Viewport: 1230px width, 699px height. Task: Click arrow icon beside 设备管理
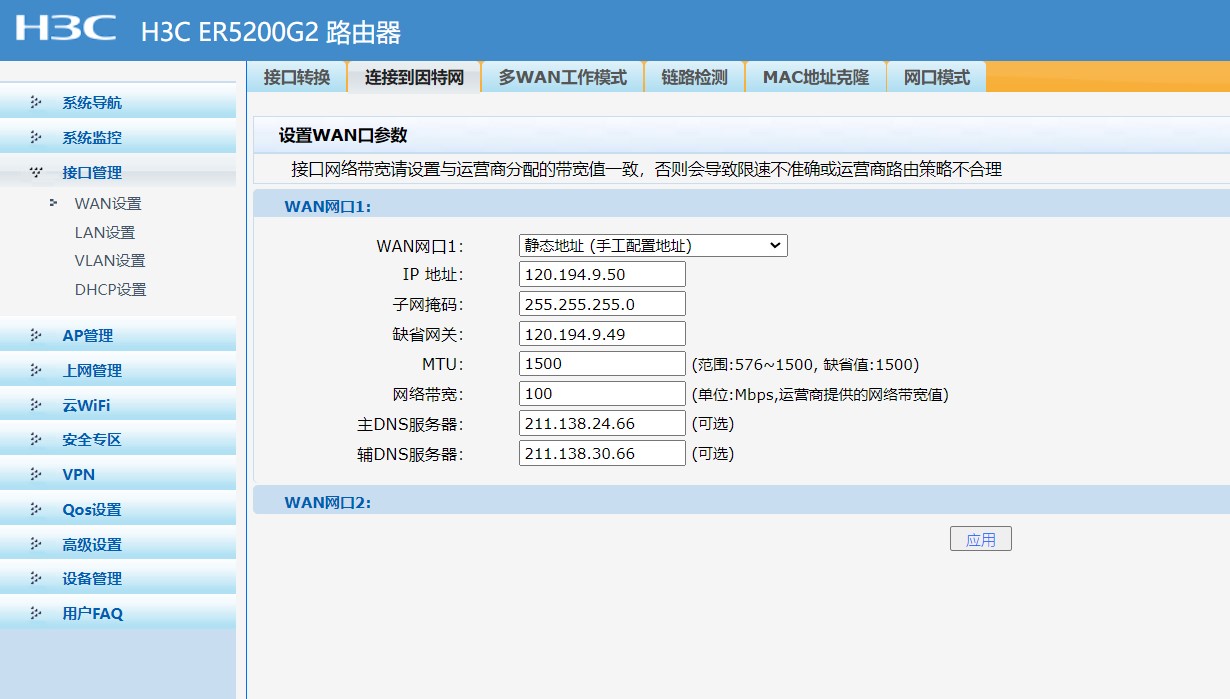[x=36, y=578]
